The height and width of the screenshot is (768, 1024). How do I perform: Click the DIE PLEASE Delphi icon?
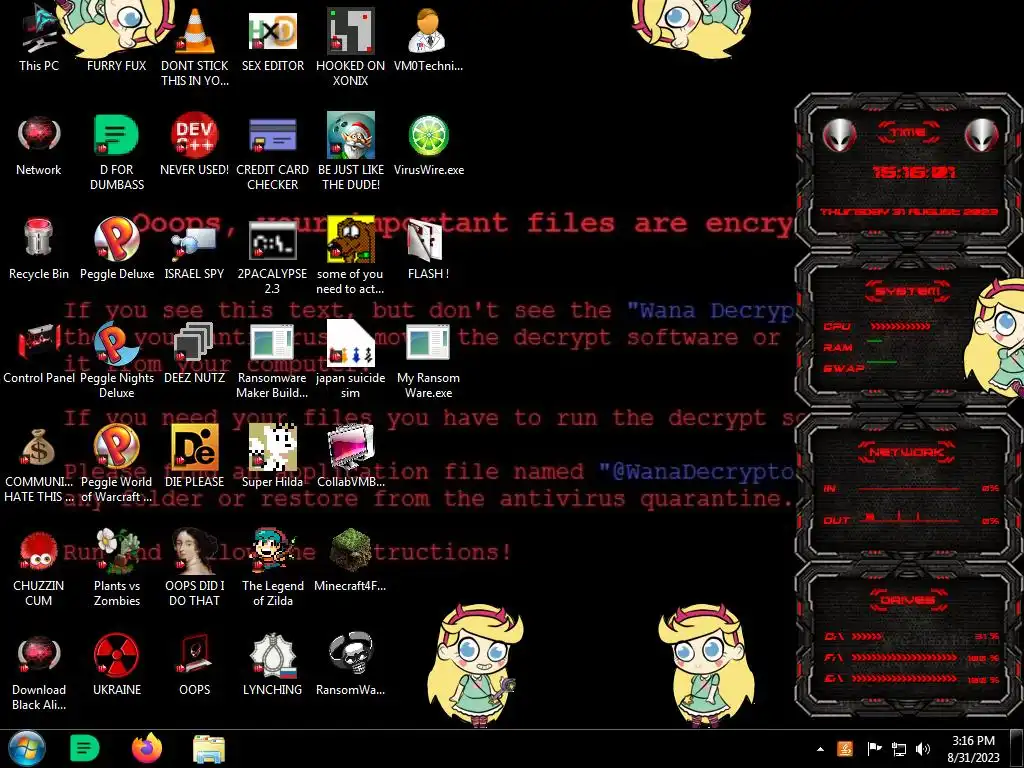(195, 456)
